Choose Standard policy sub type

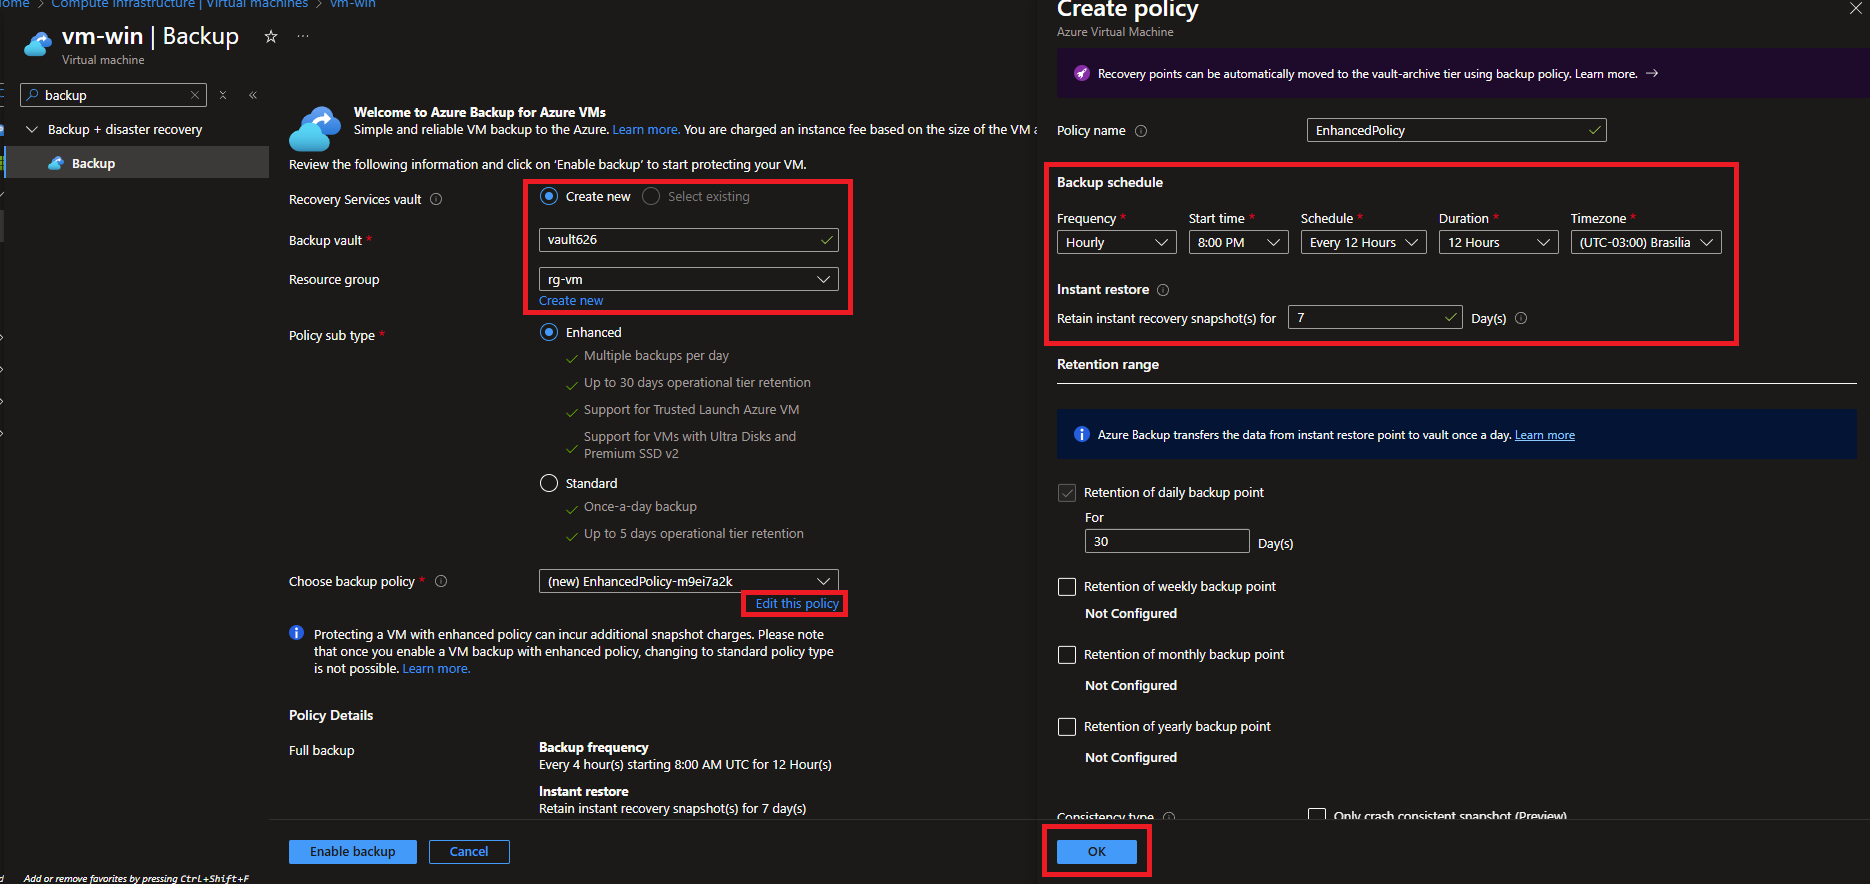tap(549, 483)
